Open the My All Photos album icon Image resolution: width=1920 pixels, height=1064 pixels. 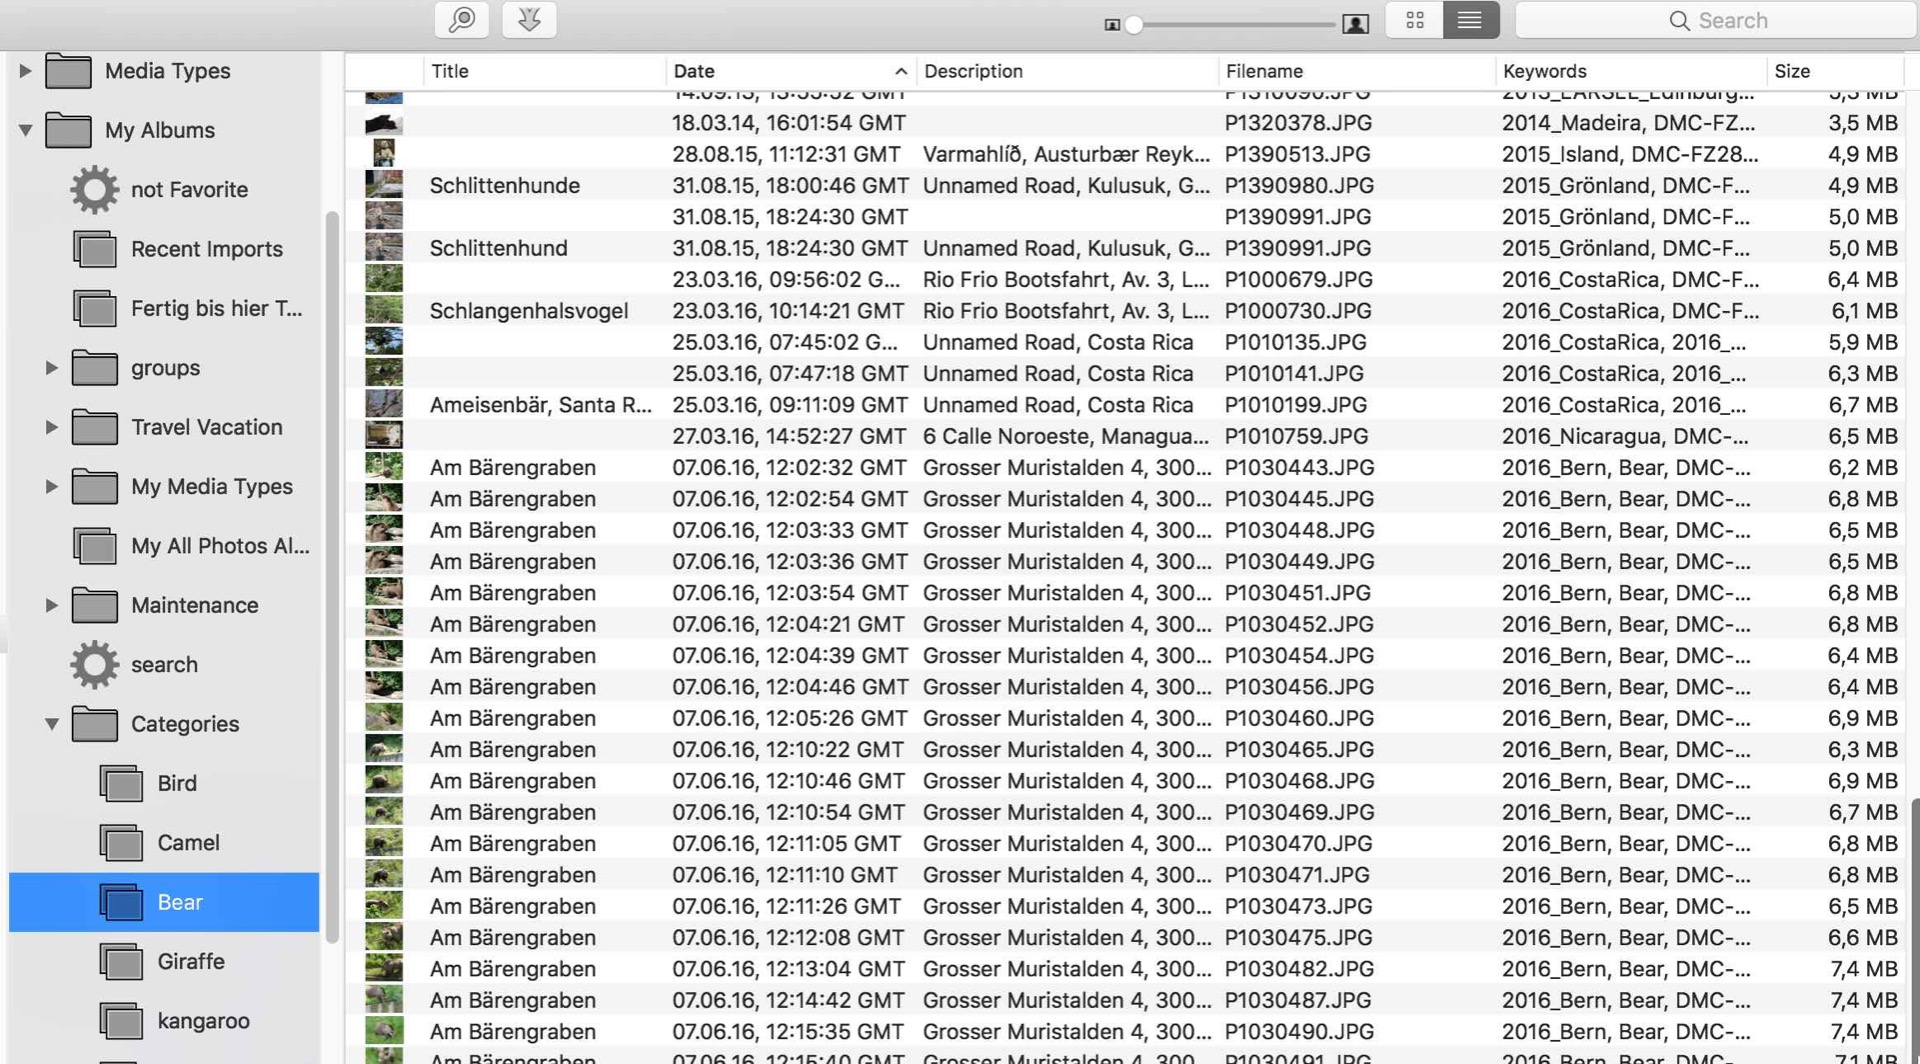[94, 546]
